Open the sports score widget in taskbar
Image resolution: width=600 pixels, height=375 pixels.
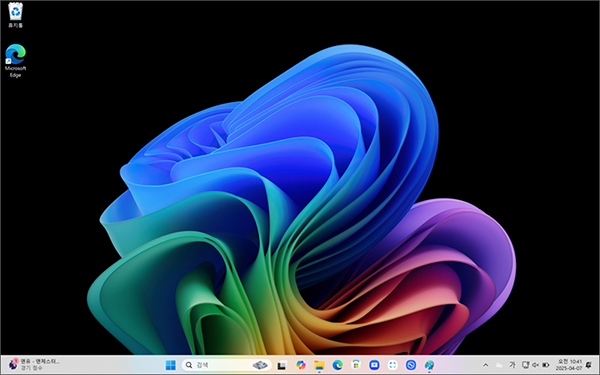pos(34,364)
